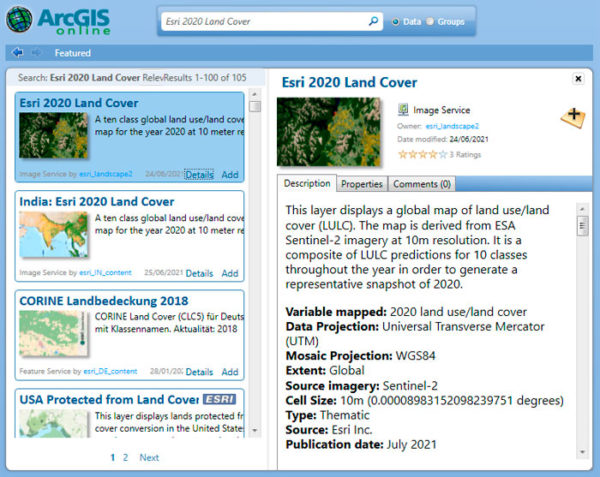Screen dimensions: 600x477
Task: Click the CORINE Landbedeckung thumbnail
Action: [53, 333]
